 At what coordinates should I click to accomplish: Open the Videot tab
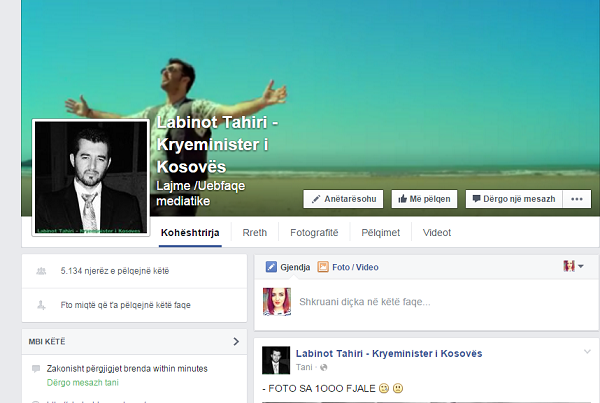pyautogui.click(x=437, y=233)
